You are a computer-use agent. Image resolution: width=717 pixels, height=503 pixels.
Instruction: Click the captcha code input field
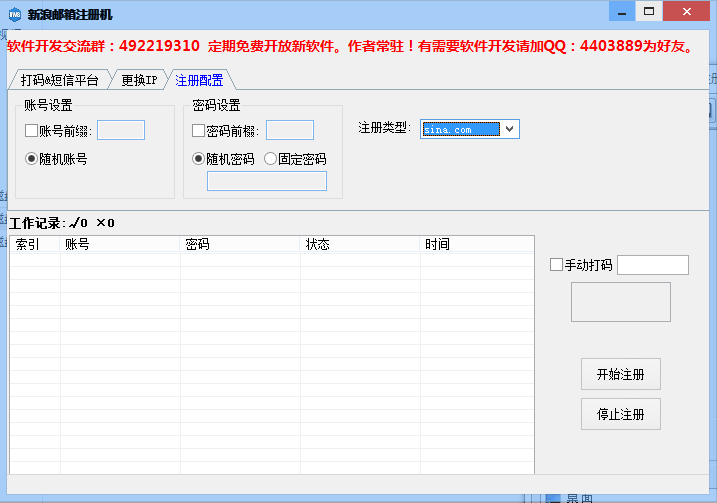tap(653, 265)
